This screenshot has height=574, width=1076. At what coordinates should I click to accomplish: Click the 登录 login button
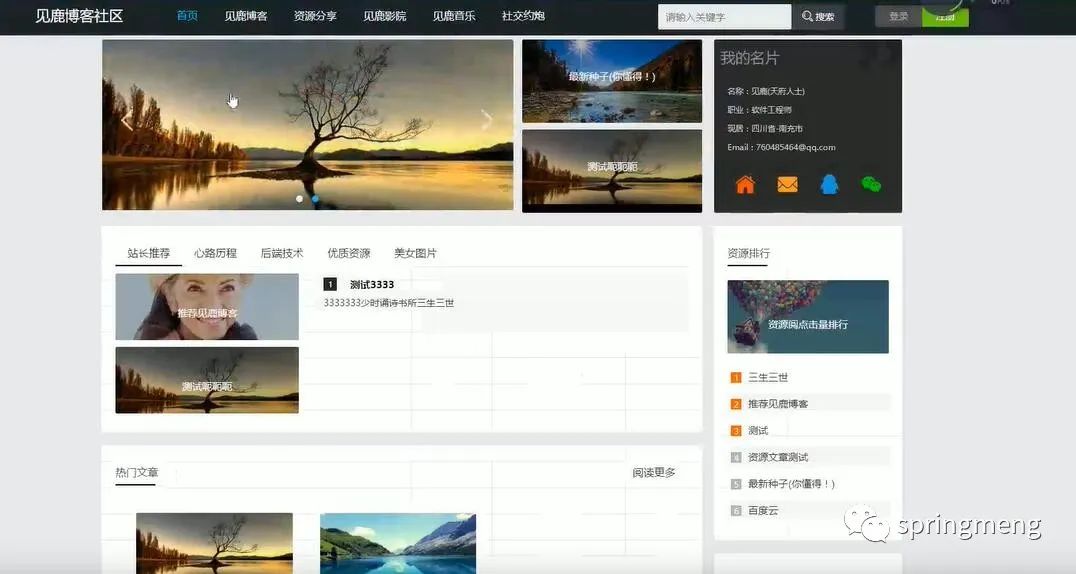[898, 16]
